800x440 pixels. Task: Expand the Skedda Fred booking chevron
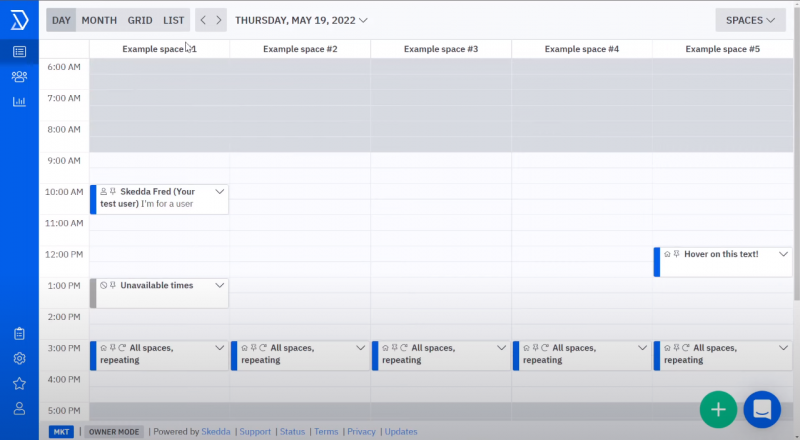220,192
